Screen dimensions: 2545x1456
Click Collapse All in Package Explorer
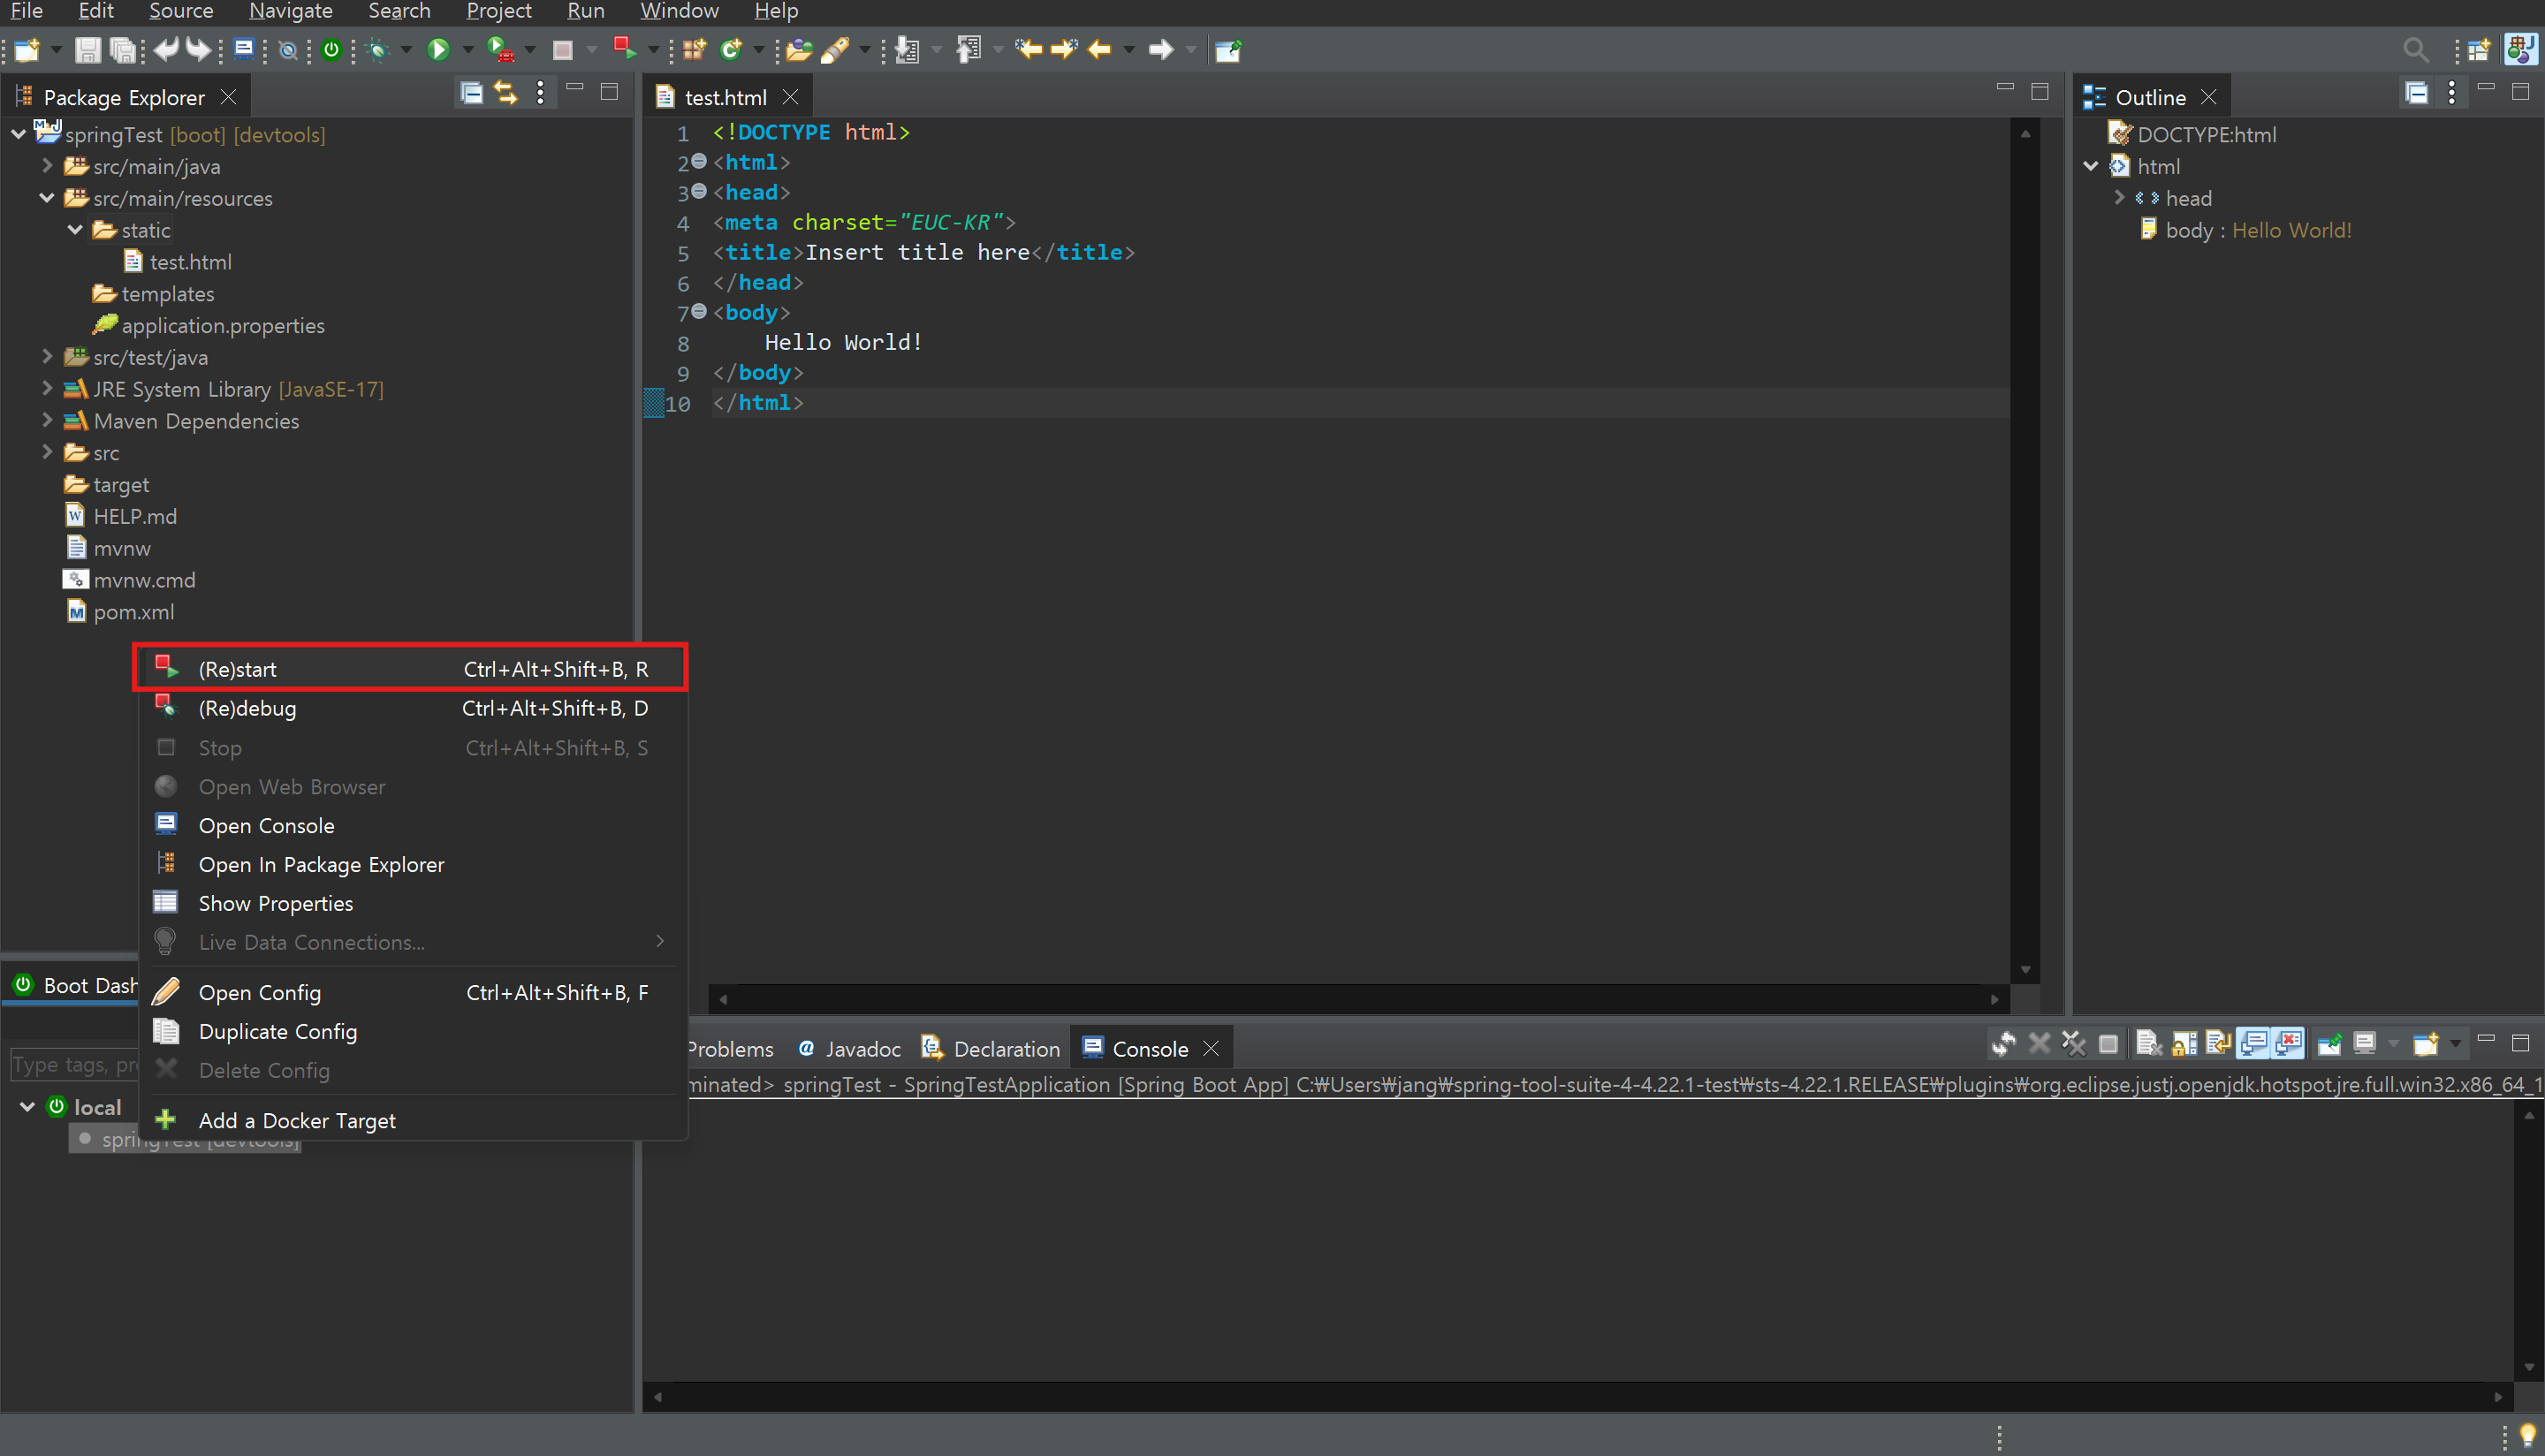(471, 94)
